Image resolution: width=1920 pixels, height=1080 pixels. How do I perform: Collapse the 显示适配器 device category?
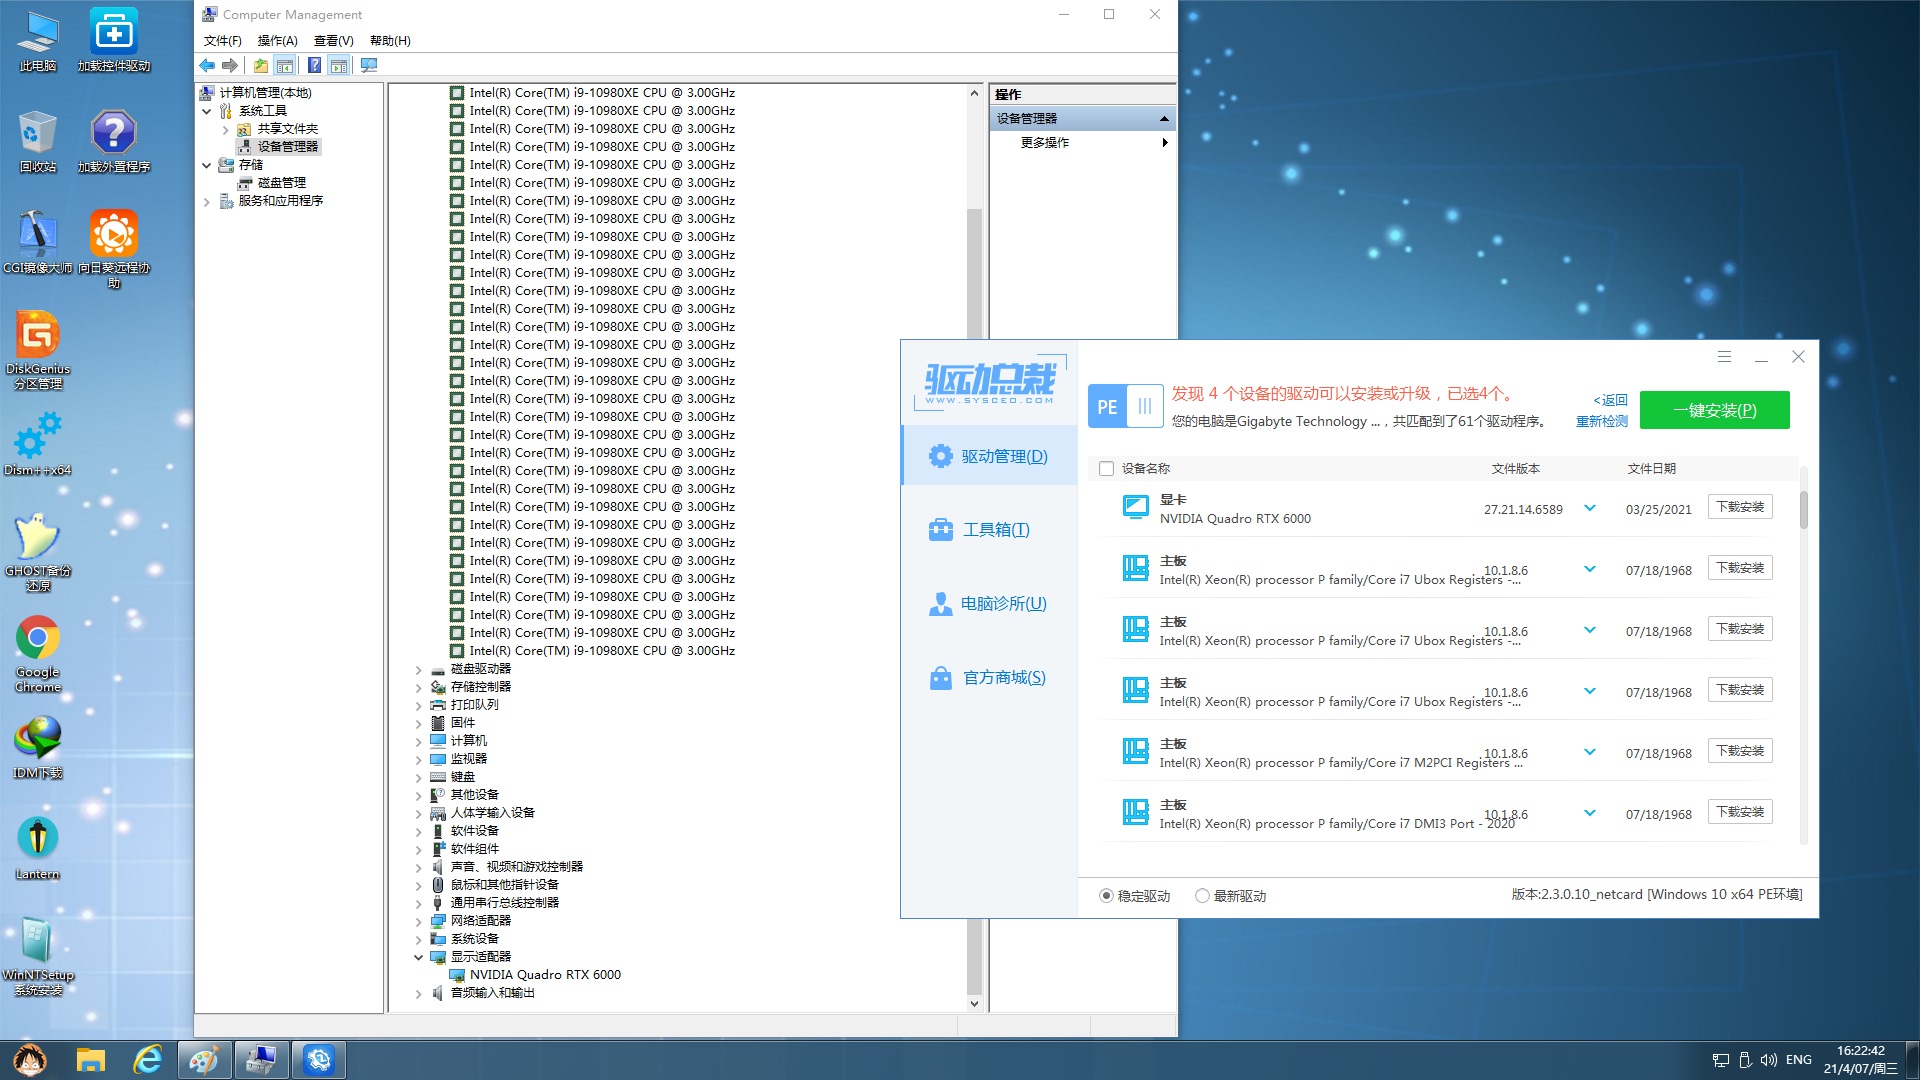418,957
